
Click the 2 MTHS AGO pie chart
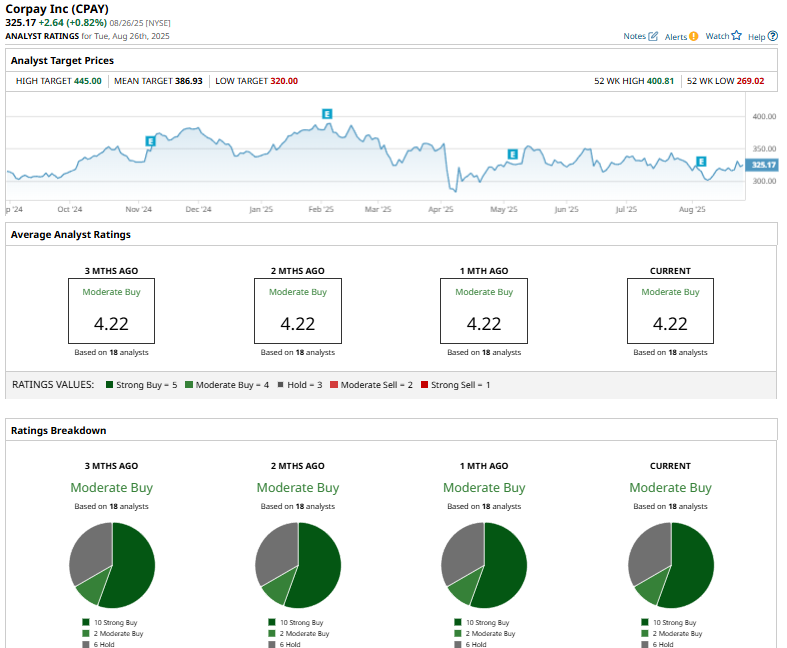coord(298,565)
